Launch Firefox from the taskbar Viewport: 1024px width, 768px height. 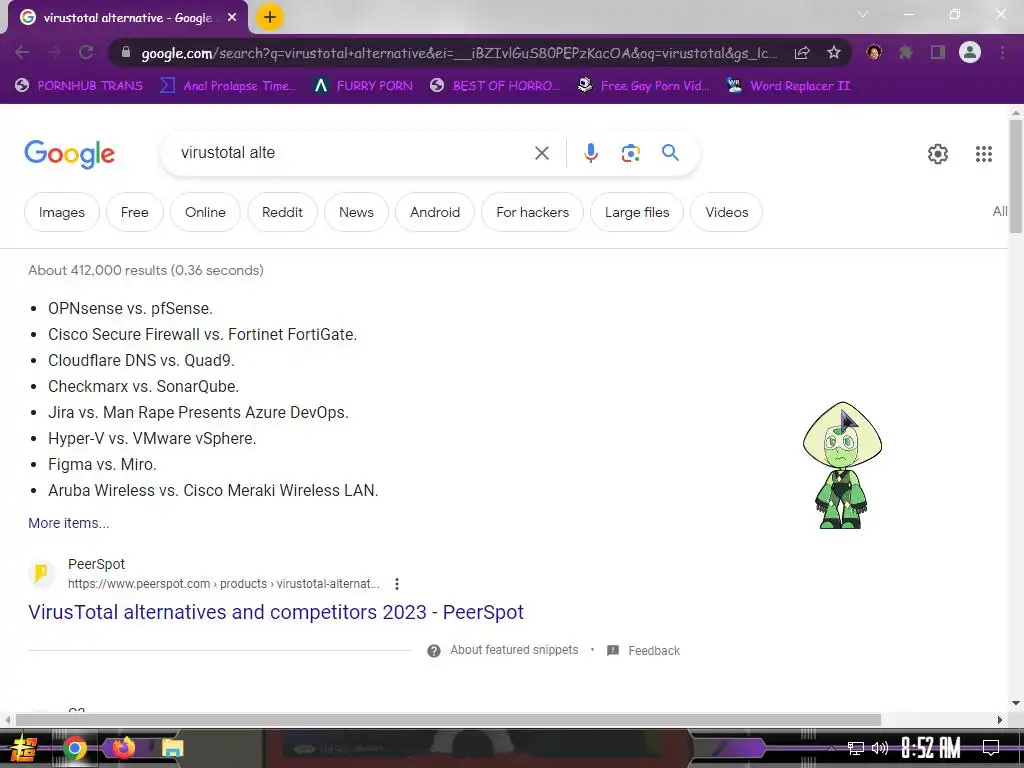point(123,747)
